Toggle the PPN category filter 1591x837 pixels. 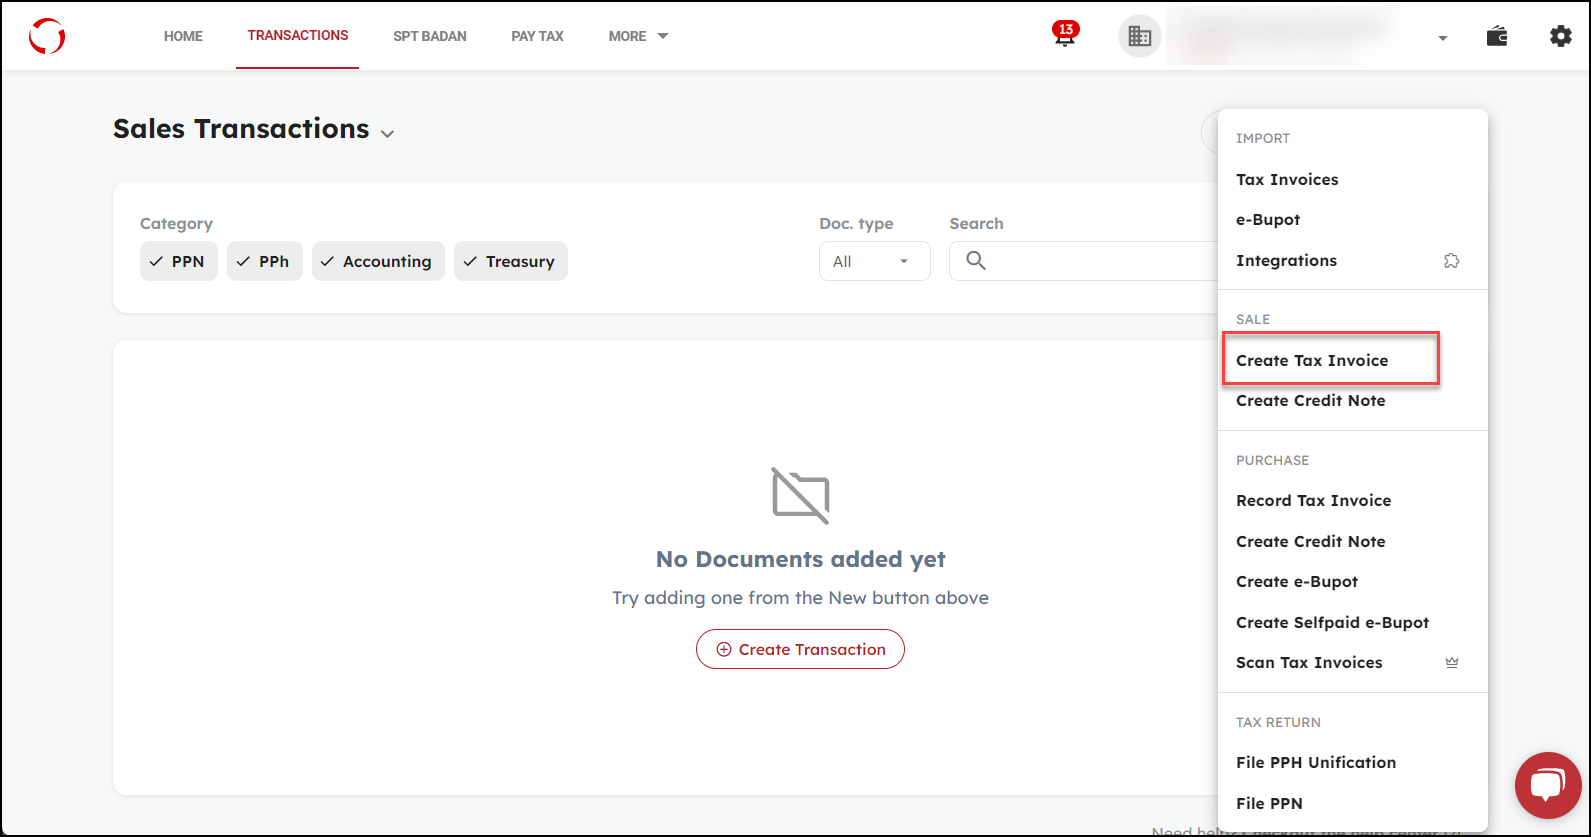pos(178,262)
